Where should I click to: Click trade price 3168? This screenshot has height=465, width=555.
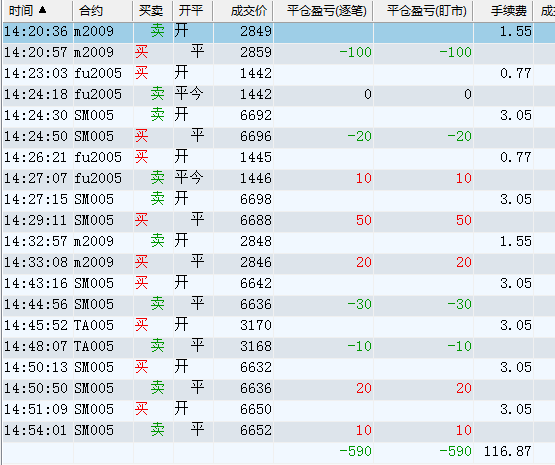(256, 346)
